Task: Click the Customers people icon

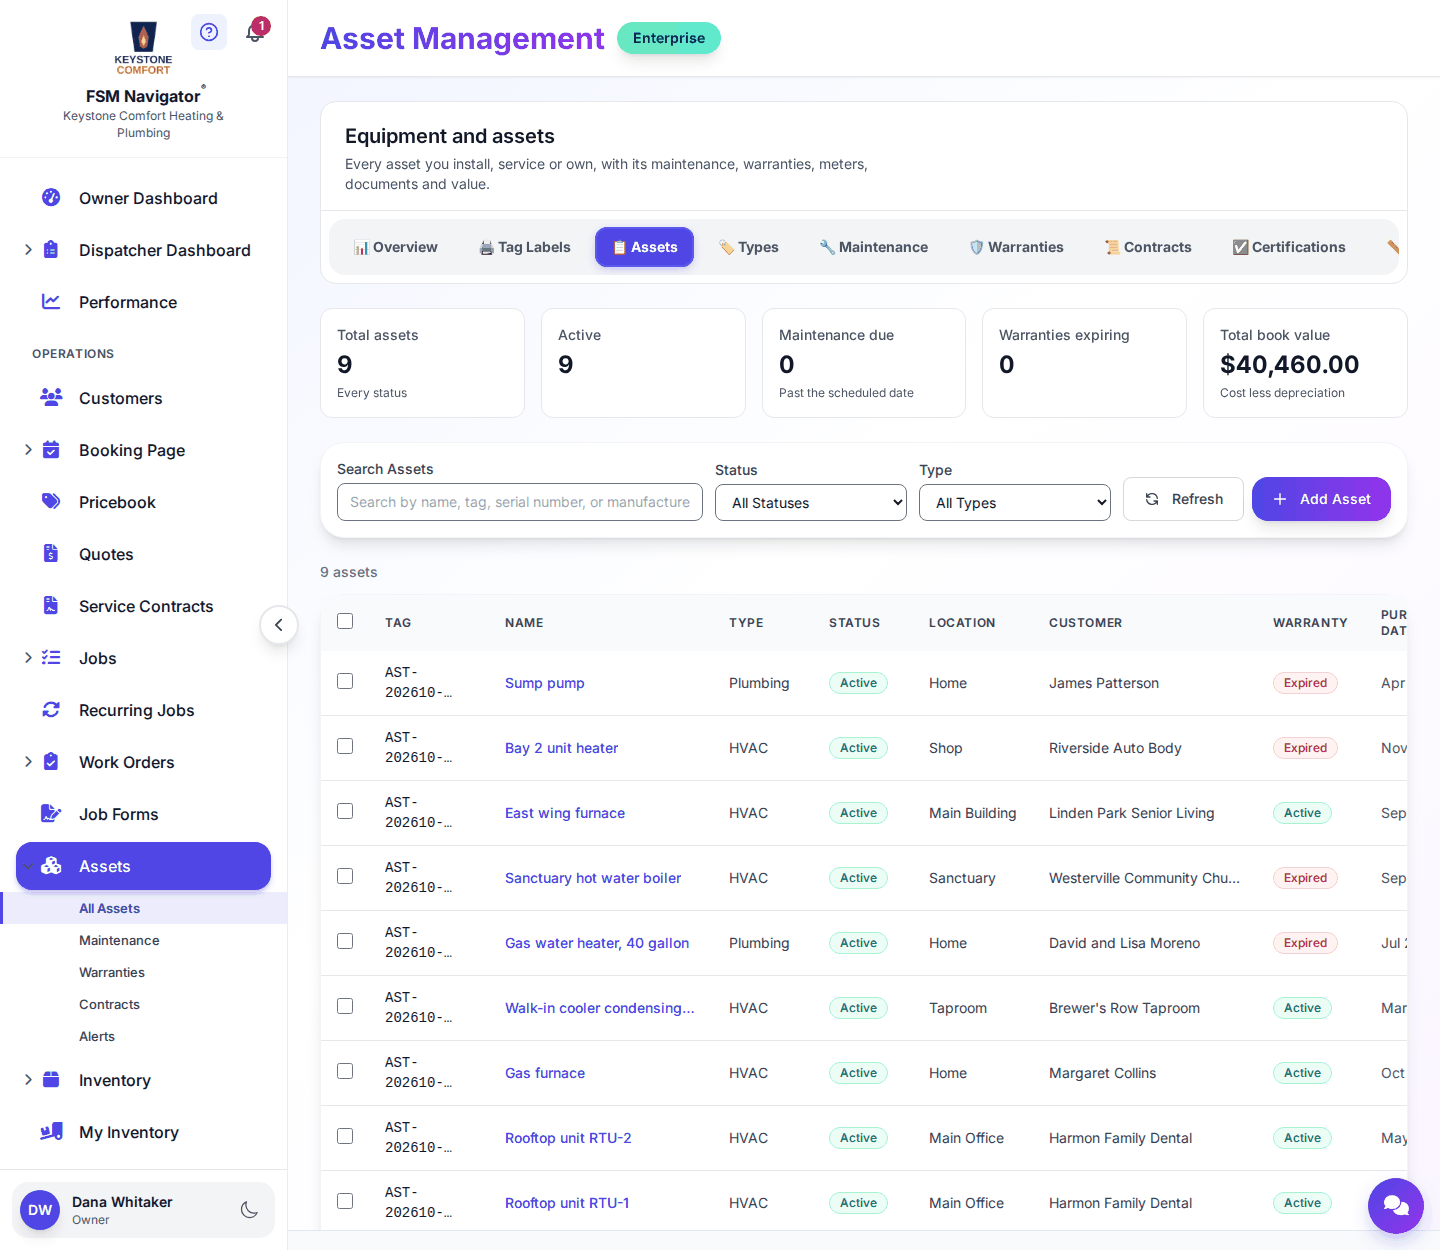Action: [x=51, y=398]
